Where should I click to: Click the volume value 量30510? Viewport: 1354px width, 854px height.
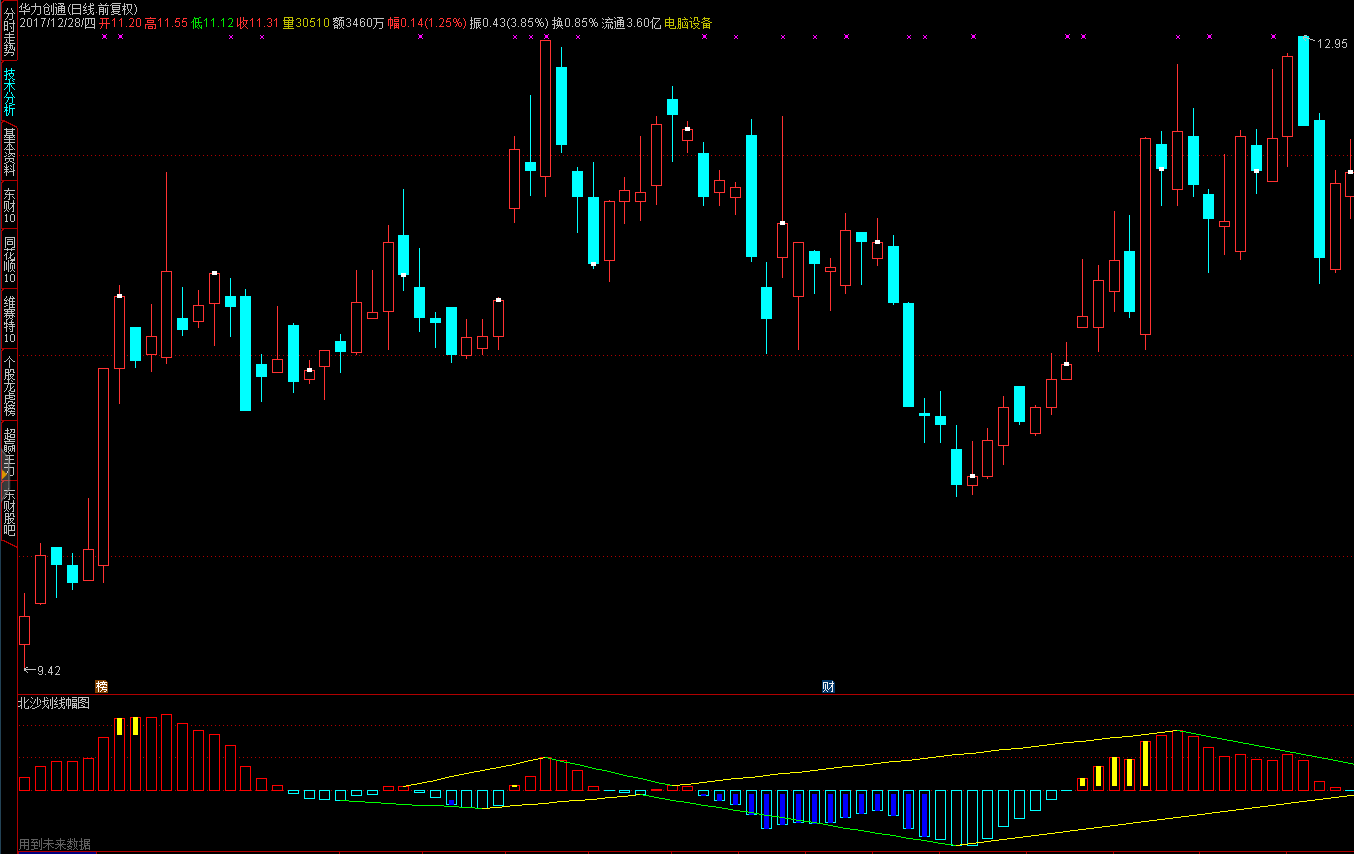click(306, 22)
